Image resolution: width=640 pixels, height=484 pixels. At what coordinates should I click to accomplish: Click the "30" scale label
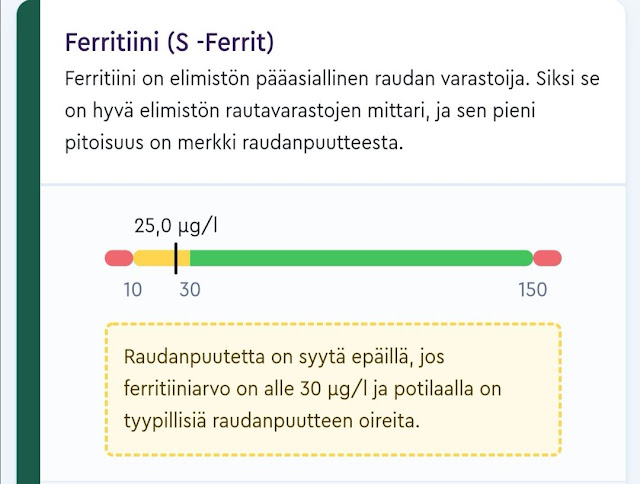(x=188, y=289)
